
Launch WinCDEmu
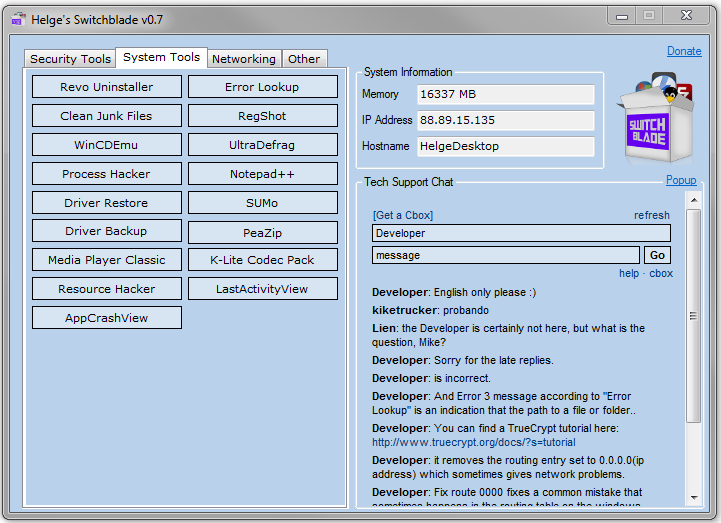coord(107,145)
